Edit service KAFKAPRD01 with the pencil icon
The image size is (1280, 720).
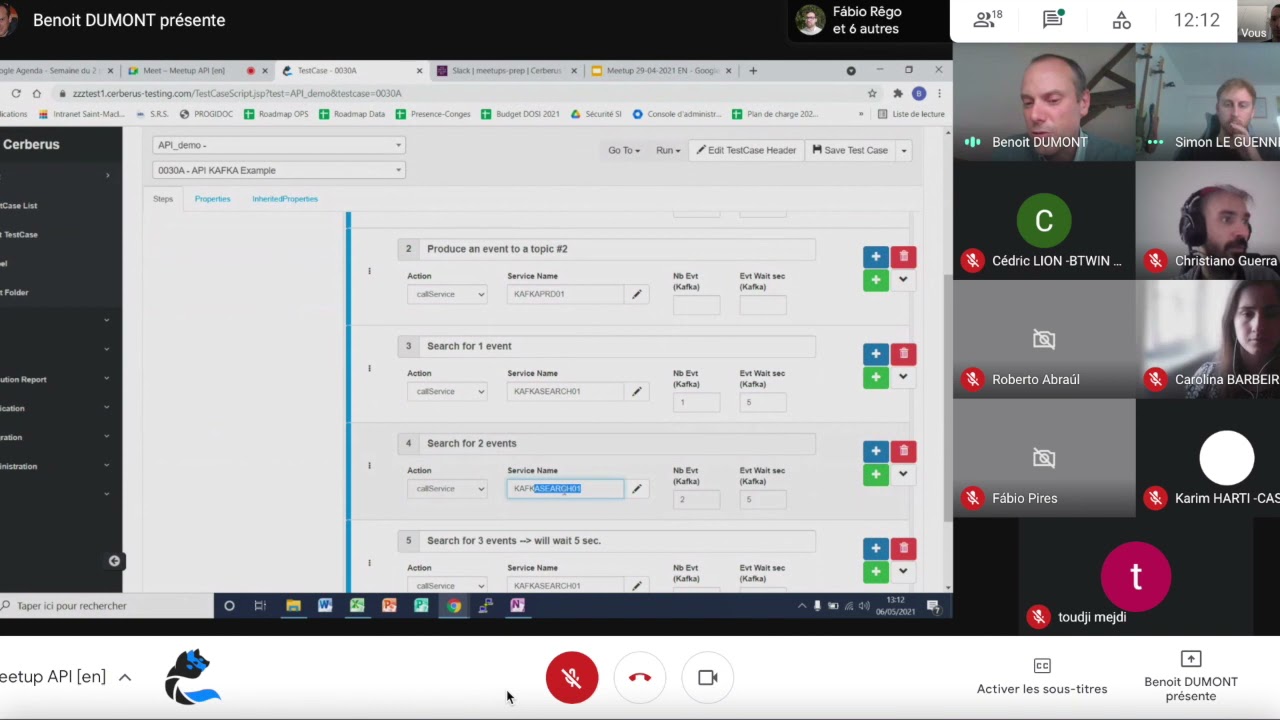tap(636, 294)
